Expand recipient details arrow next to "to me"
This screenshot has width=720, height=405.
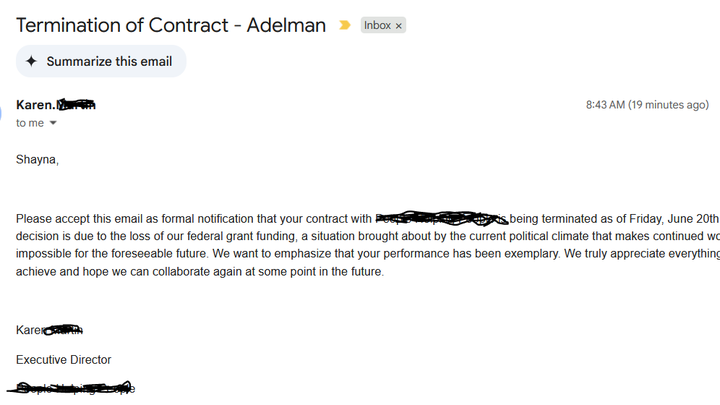coord(53,123)
